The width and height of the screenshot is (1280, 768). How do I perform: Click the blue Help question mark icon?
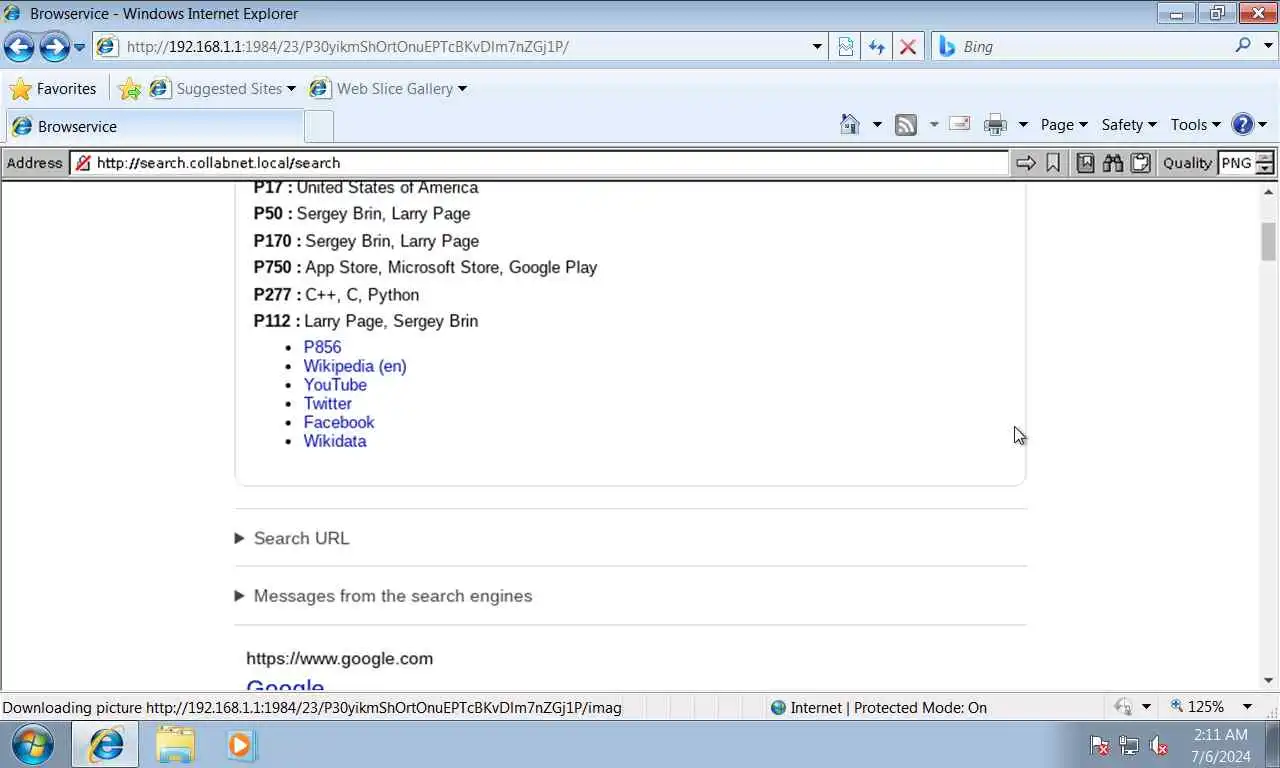pos(1243,125)
